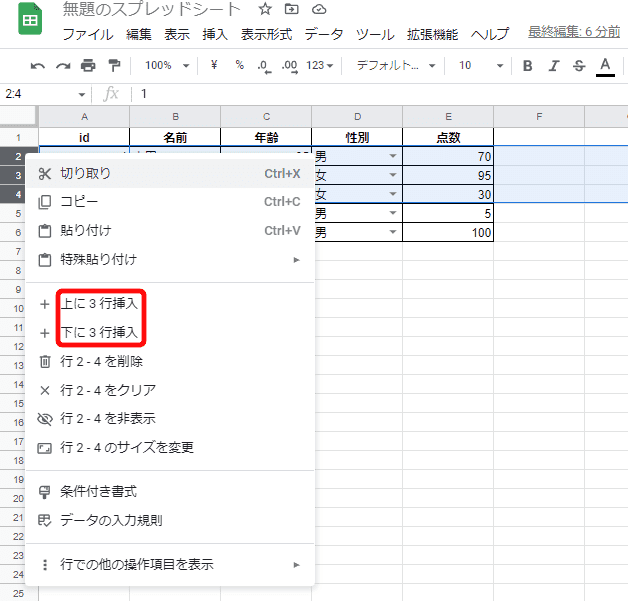Select the paint format roller icon
The width and height of the screenshot is (628, 601).
114,65
